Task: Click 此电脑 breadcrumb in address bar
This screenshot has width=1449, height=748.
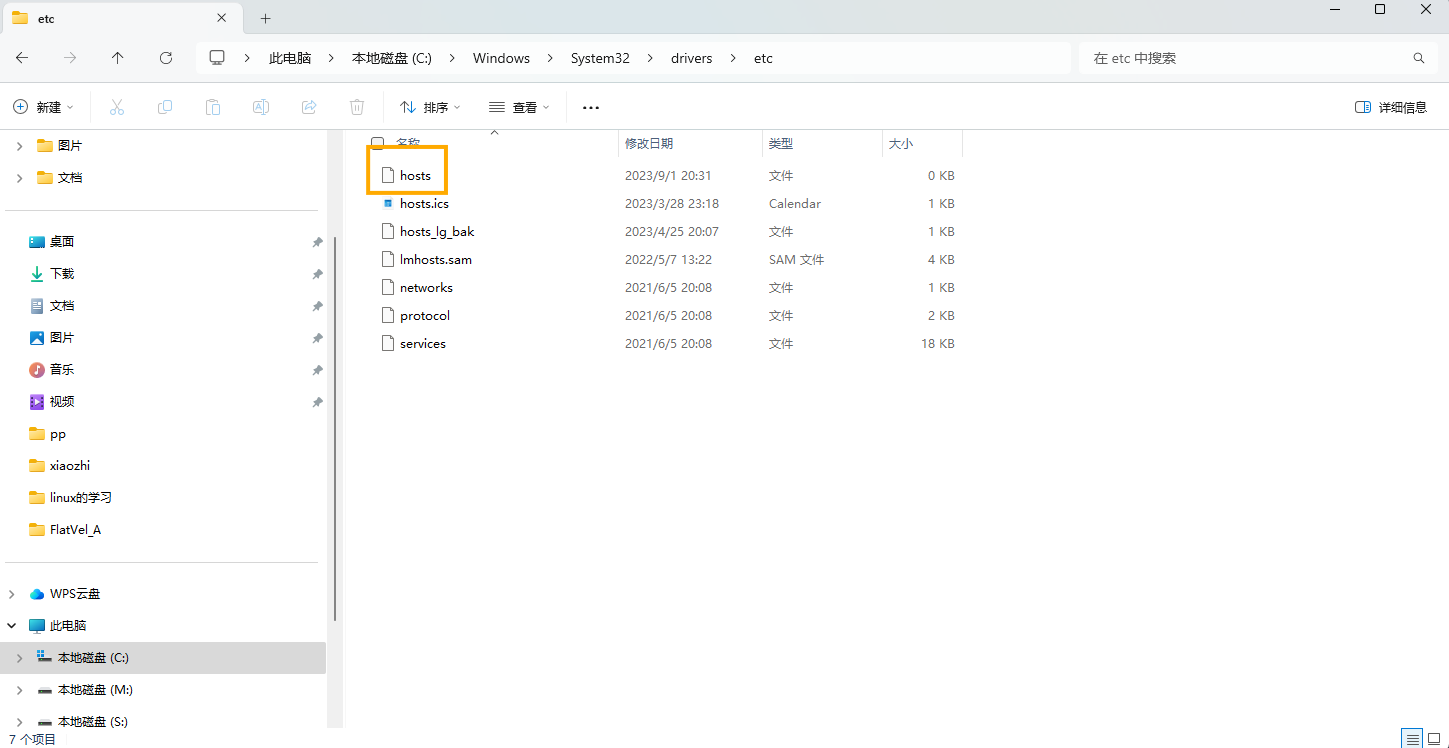Action: pyautogui.click(x=290, y=58)
